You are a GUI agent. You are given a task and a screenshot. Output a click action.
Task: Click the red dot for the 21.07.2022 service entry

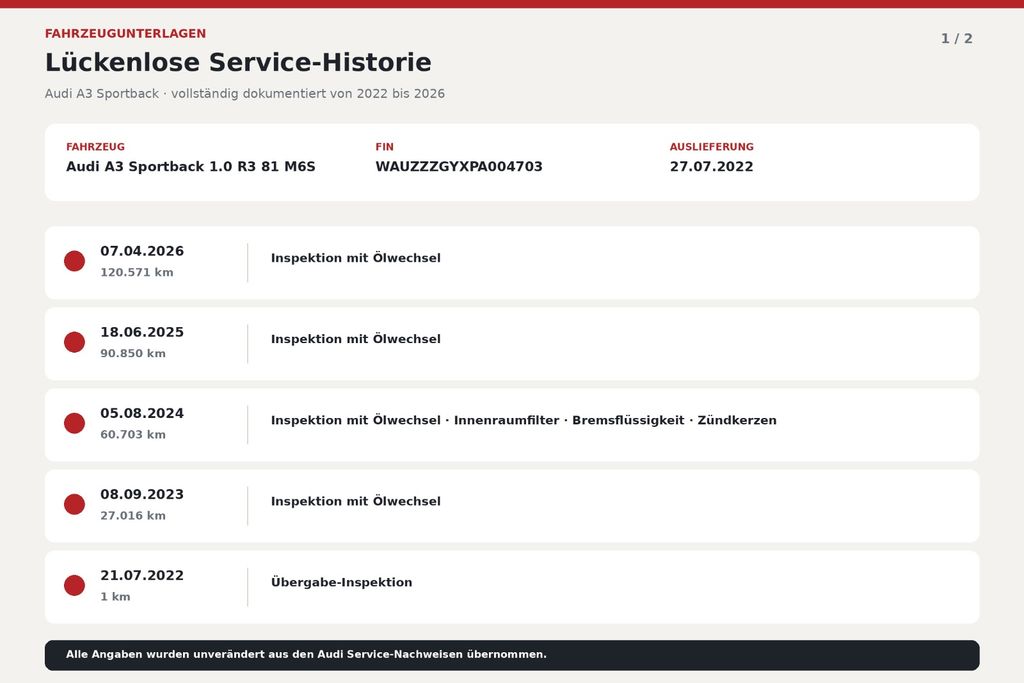click(x=74, y=585)
